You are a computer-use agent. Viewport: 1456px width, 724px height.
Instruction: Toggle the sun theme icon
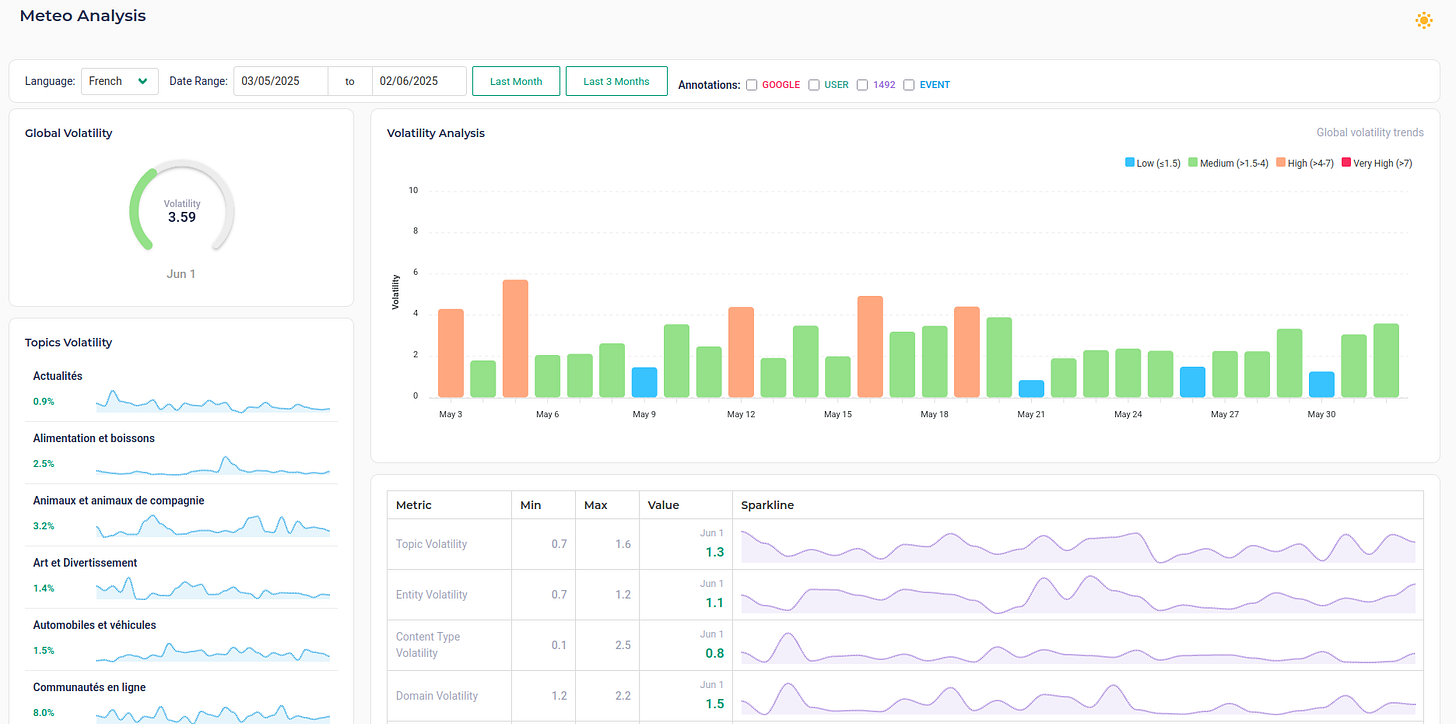1424,20
